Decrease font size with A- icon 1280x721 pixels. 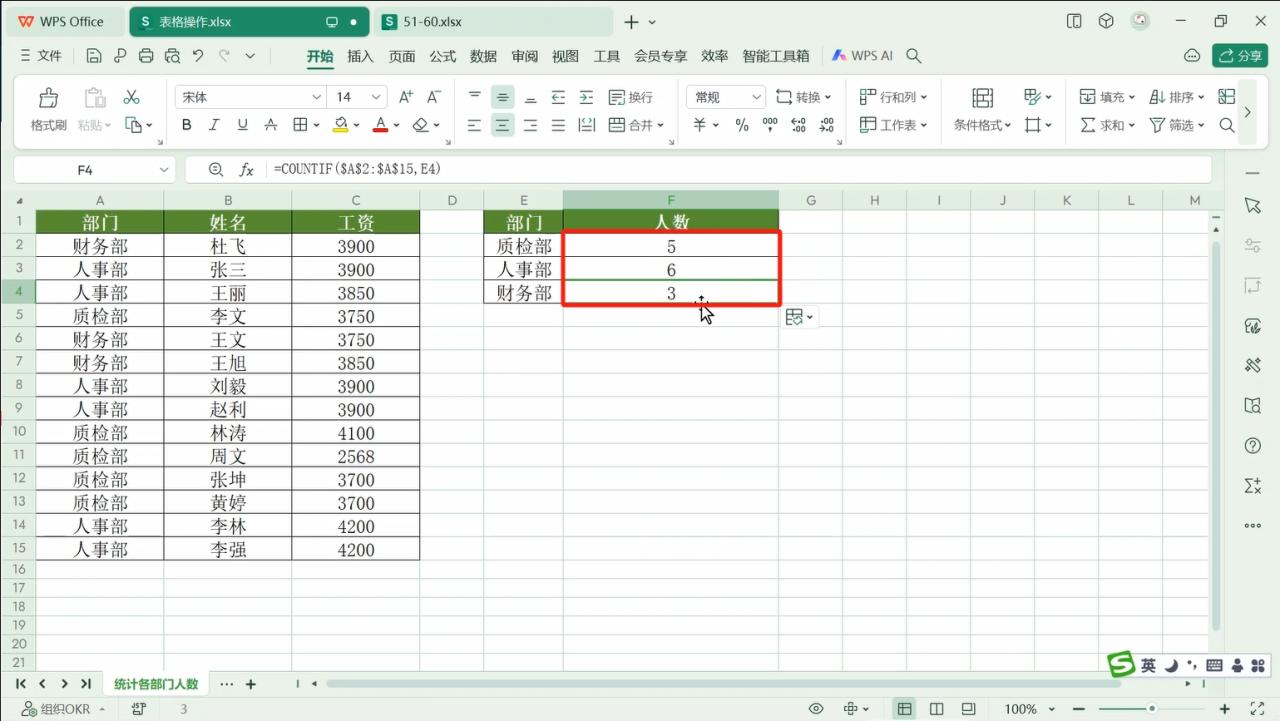[434, 97]
